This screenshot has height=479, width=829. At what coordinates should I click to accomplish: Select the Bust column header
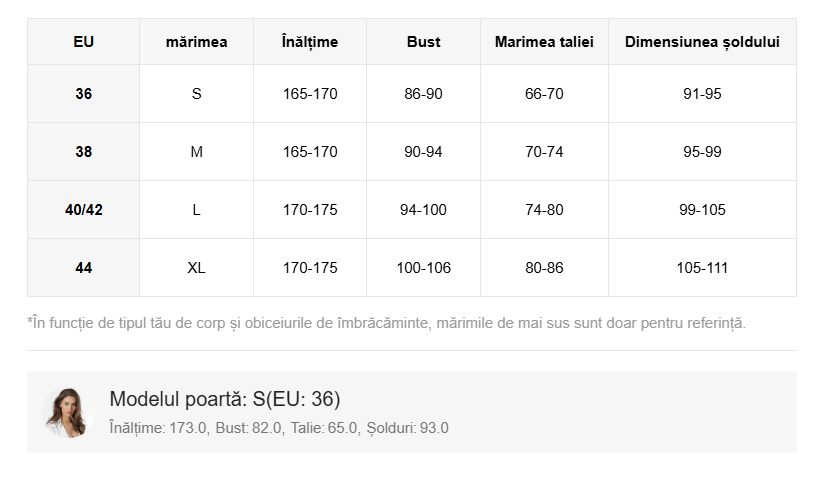click(423, 42)
